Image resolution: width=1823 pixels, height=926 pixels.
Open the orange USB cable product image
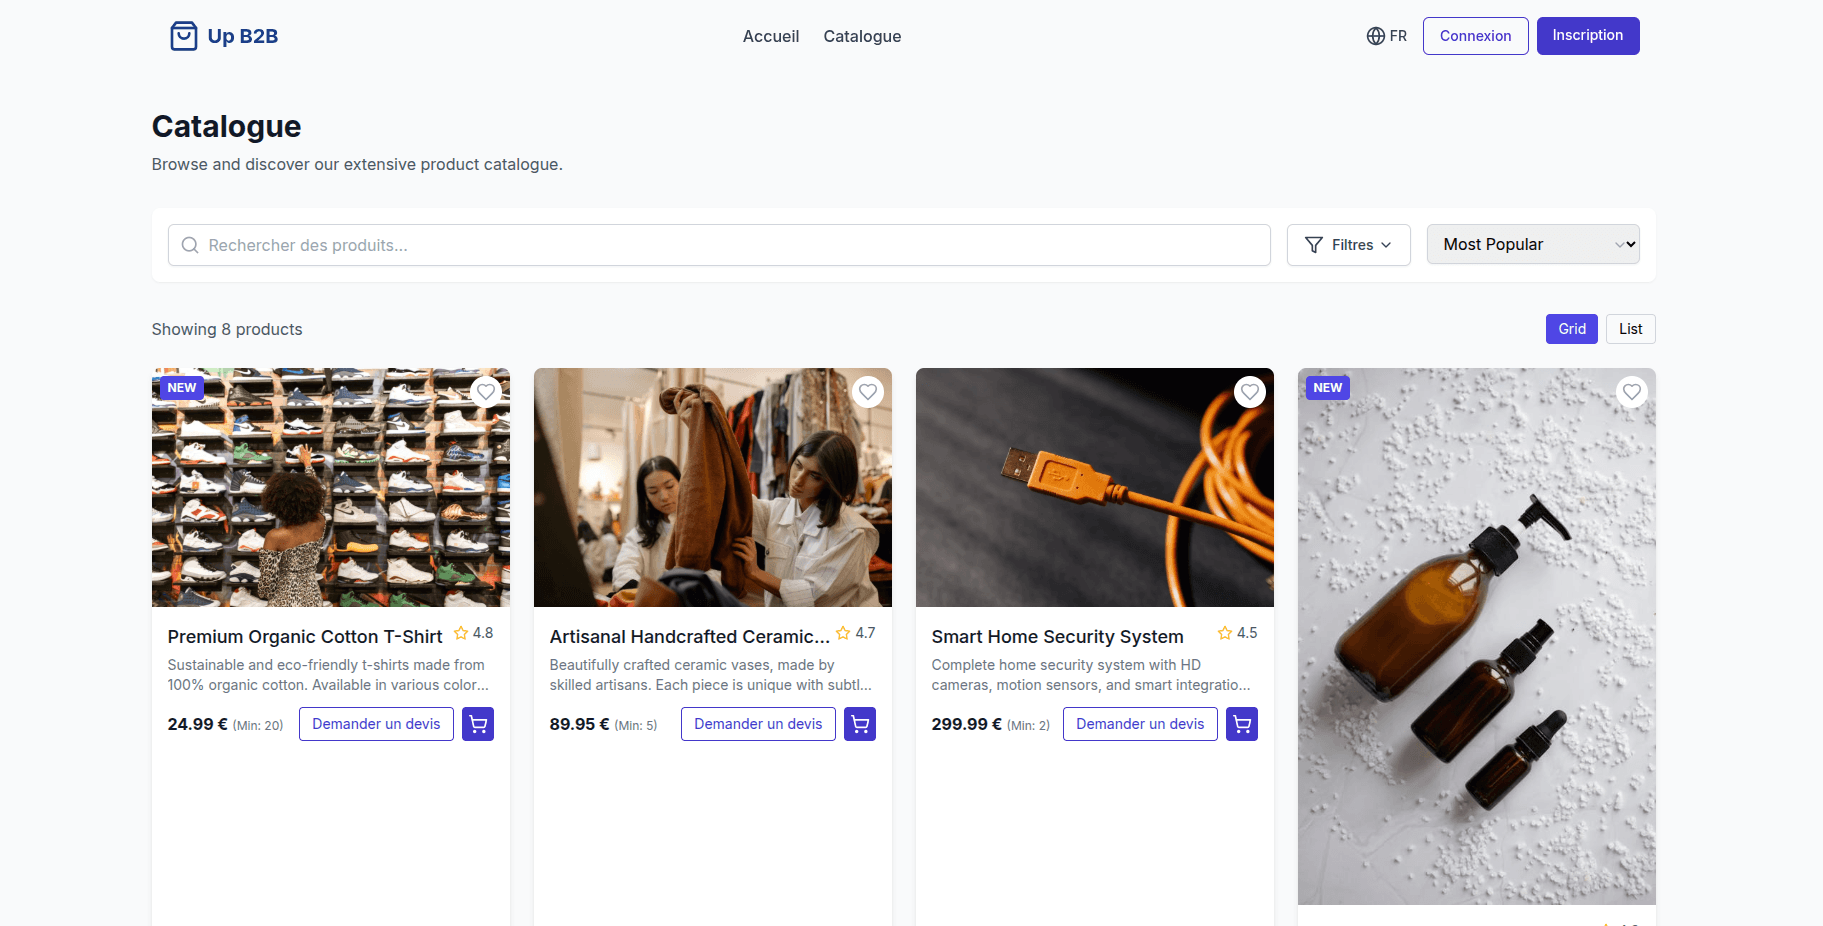click(x=1095, y=487)
